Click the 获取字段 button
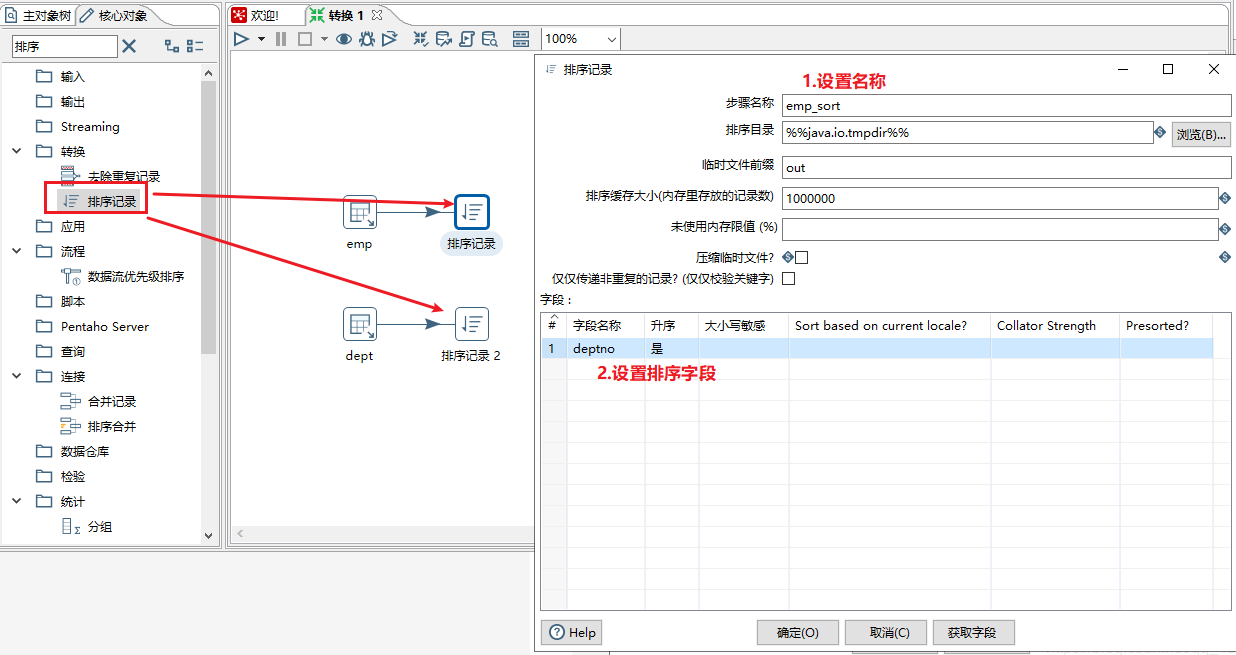Screen dimensions: 1236x655 [973, 632]
